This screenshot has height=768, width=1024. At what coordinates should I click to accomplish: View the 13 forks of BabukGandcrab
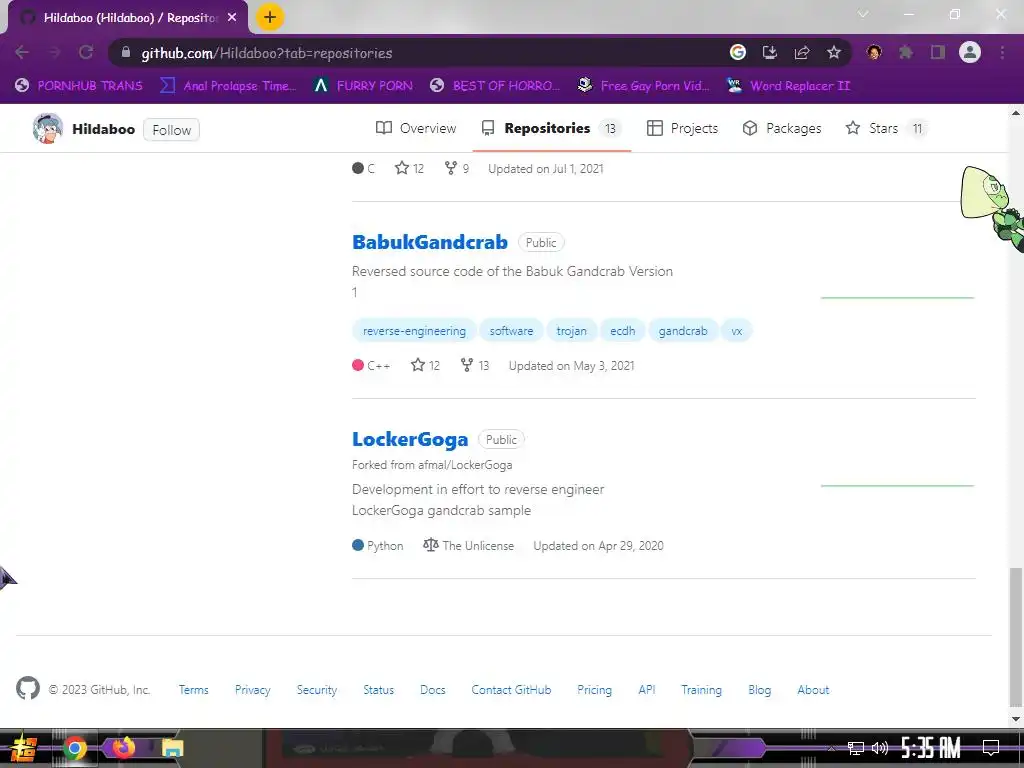tap(475, 365)
